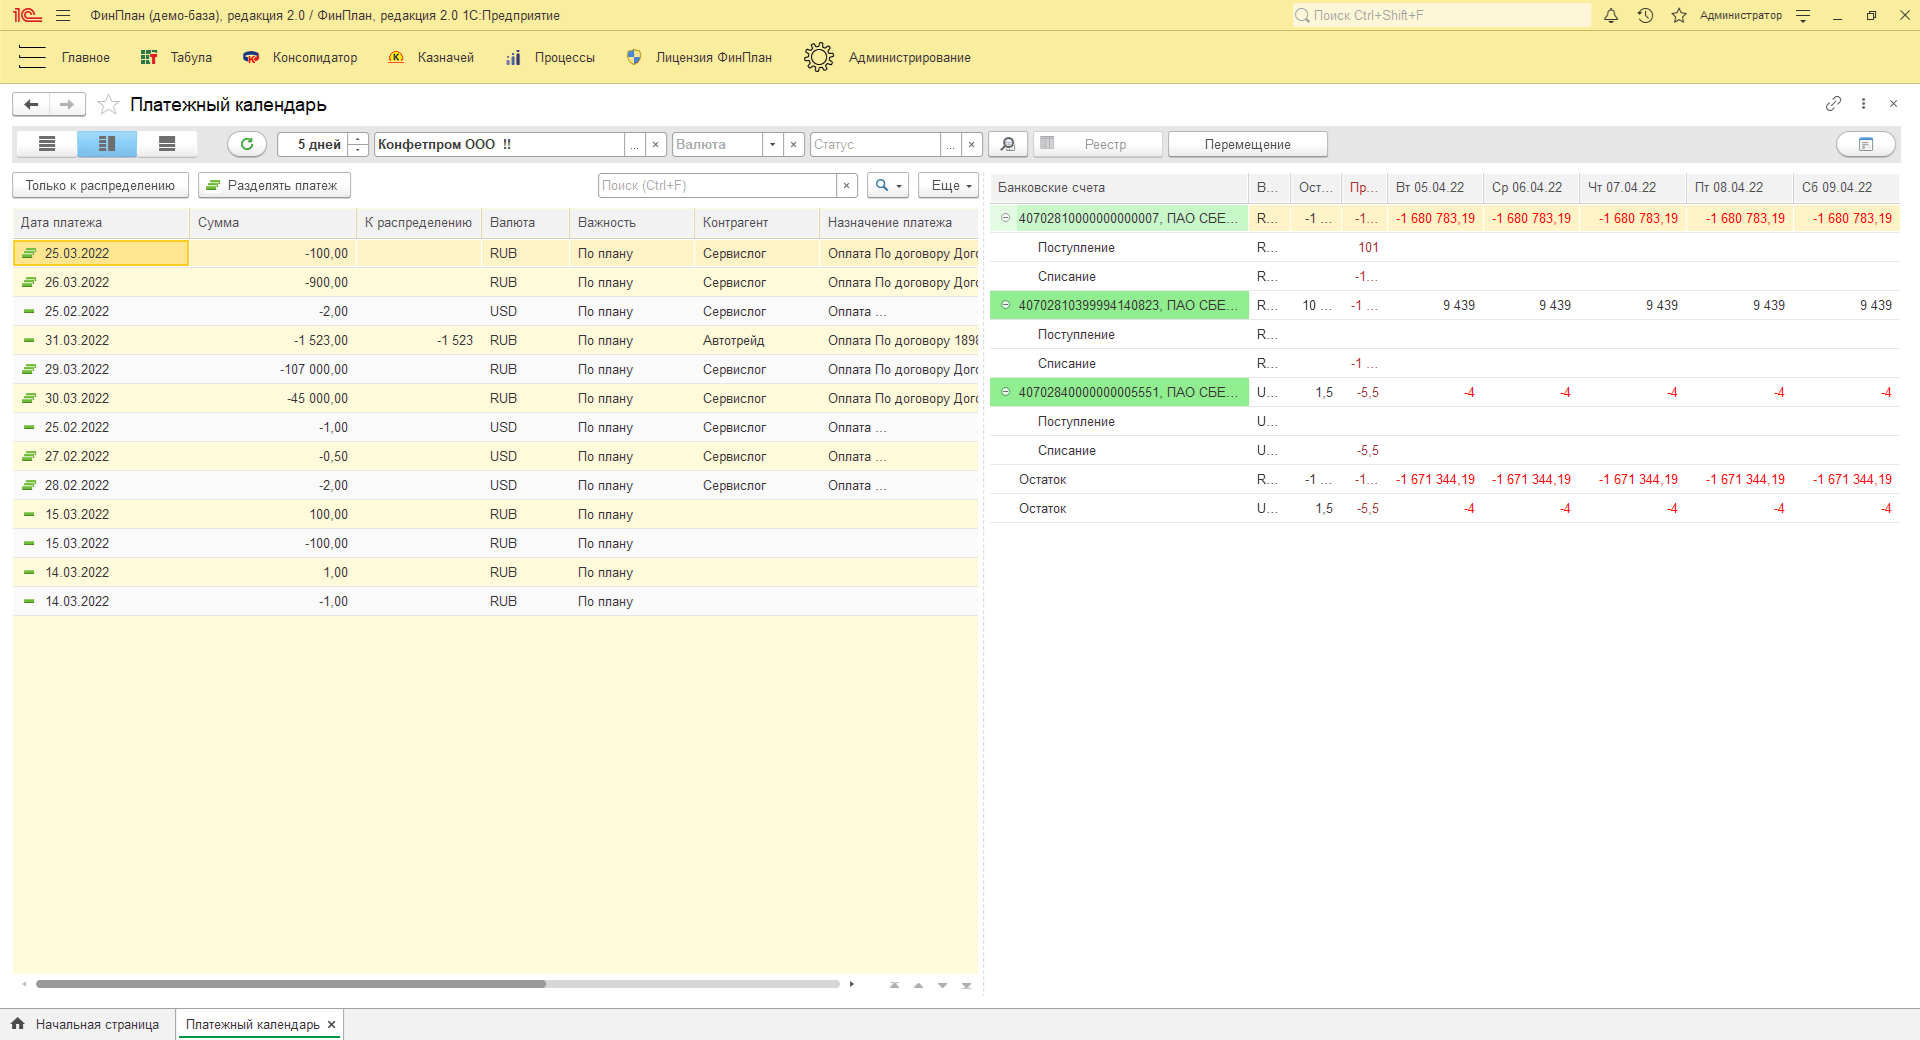
Task: Jump to the list's last row arrow
Action: 966,985
